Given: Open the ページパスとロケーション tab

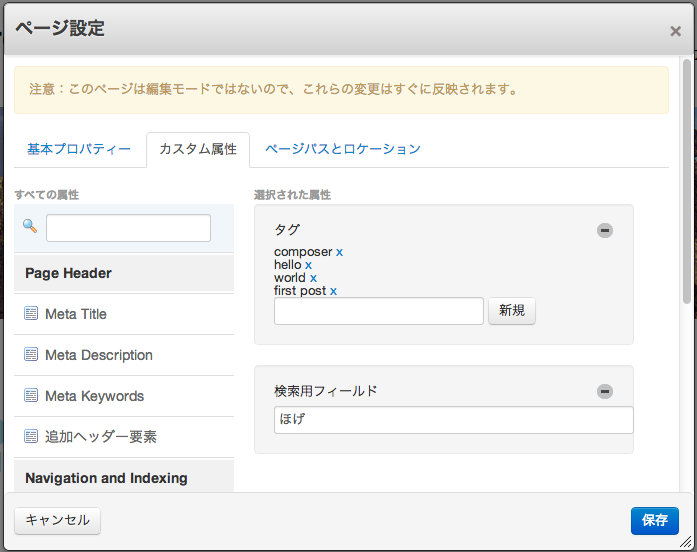Looking at the screenshot, I should coord(343,149).
